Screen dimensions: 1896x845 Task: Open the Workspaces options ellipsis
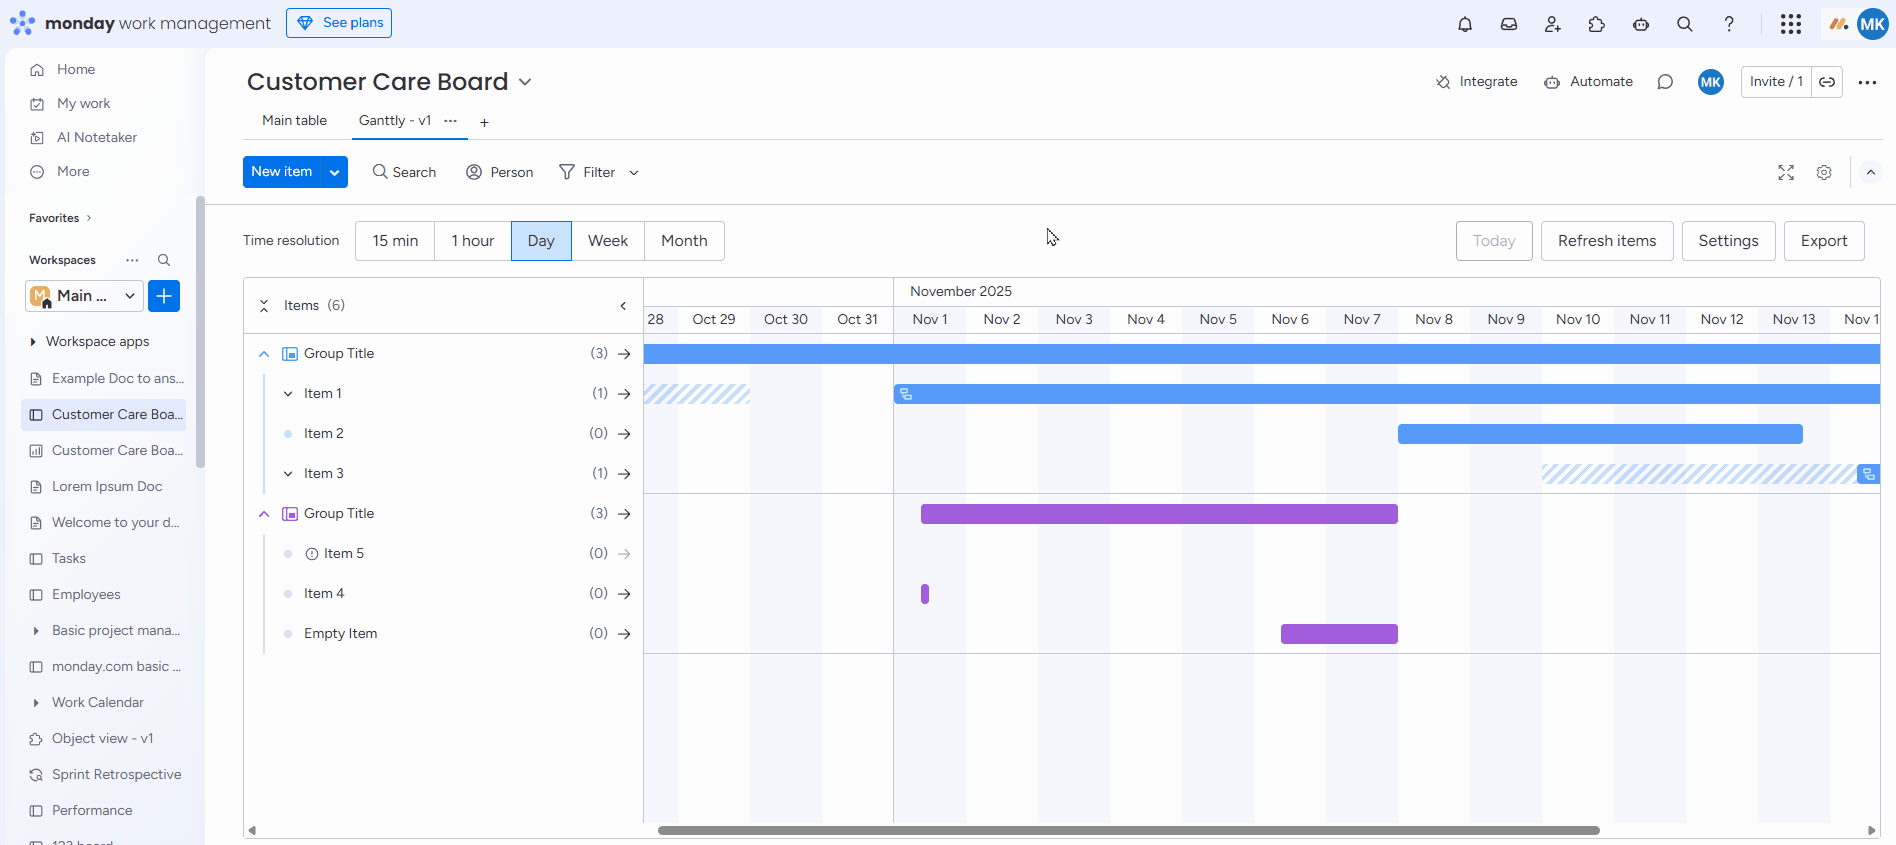click(132, 260)
